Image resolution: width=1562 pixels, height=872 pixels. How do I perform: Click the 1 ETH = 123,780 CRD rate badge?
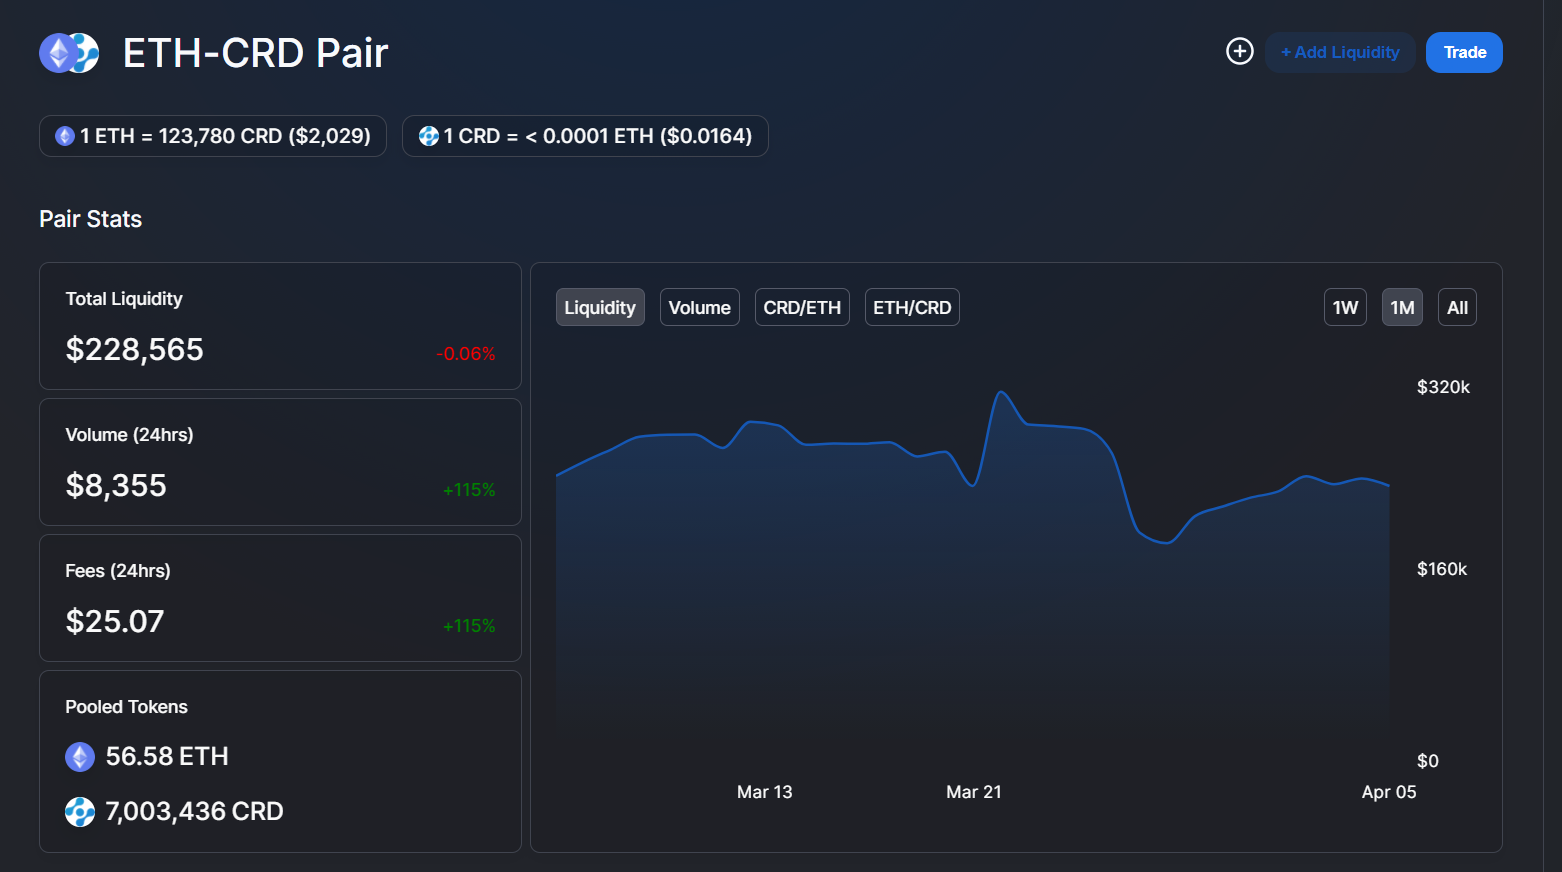(x=212, y=135)
